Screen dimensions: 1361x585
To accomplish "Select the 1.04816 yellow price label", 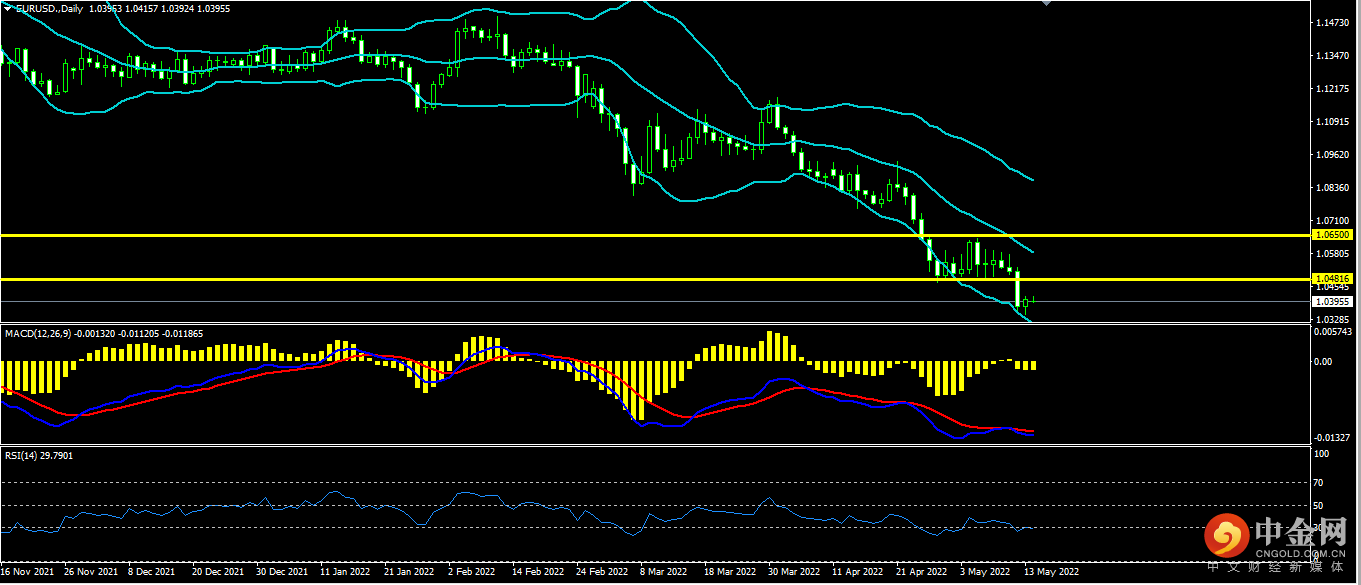I will (x=1333, y=279).
